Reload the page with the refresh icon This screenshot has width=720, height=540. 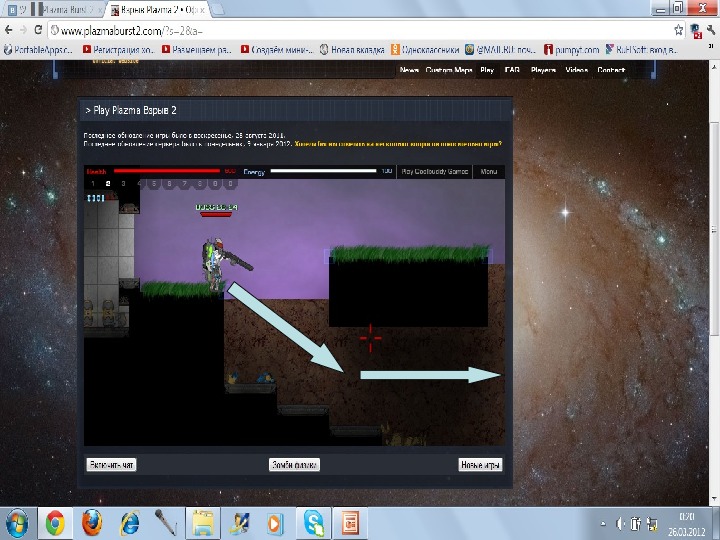click(38, 30)
